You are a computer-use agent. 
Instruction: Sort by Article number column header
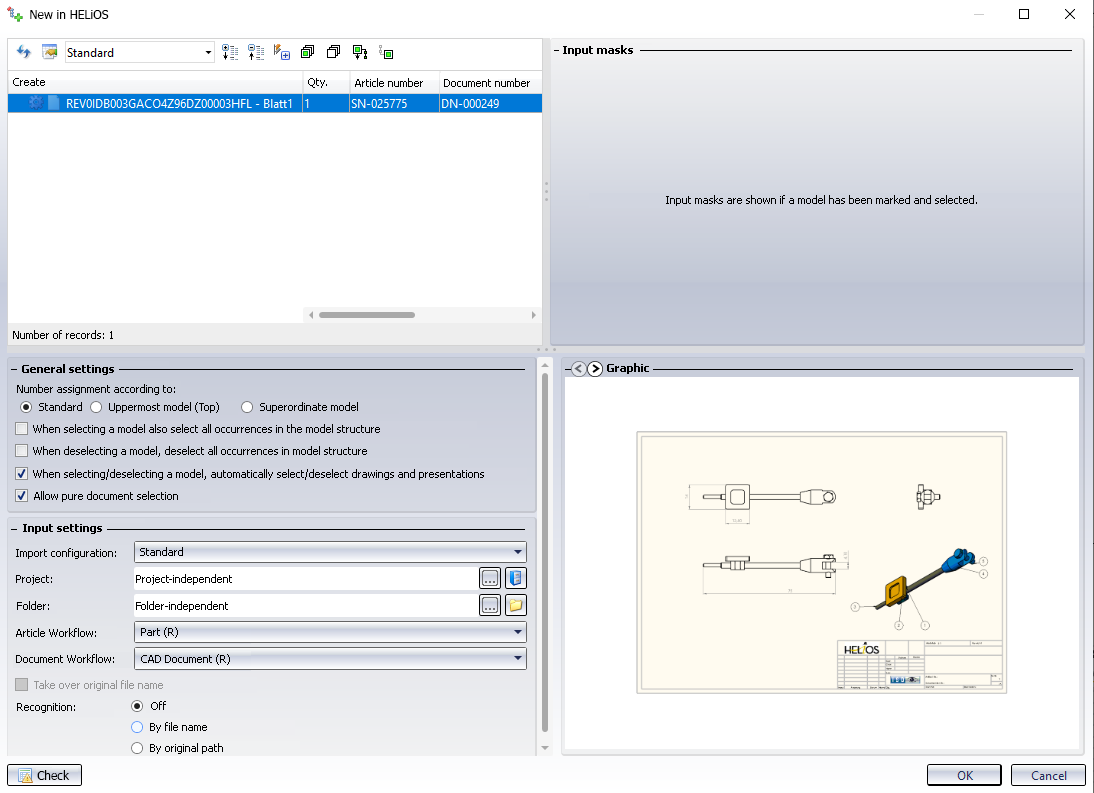pyautogui.click(x=389, y=82)
